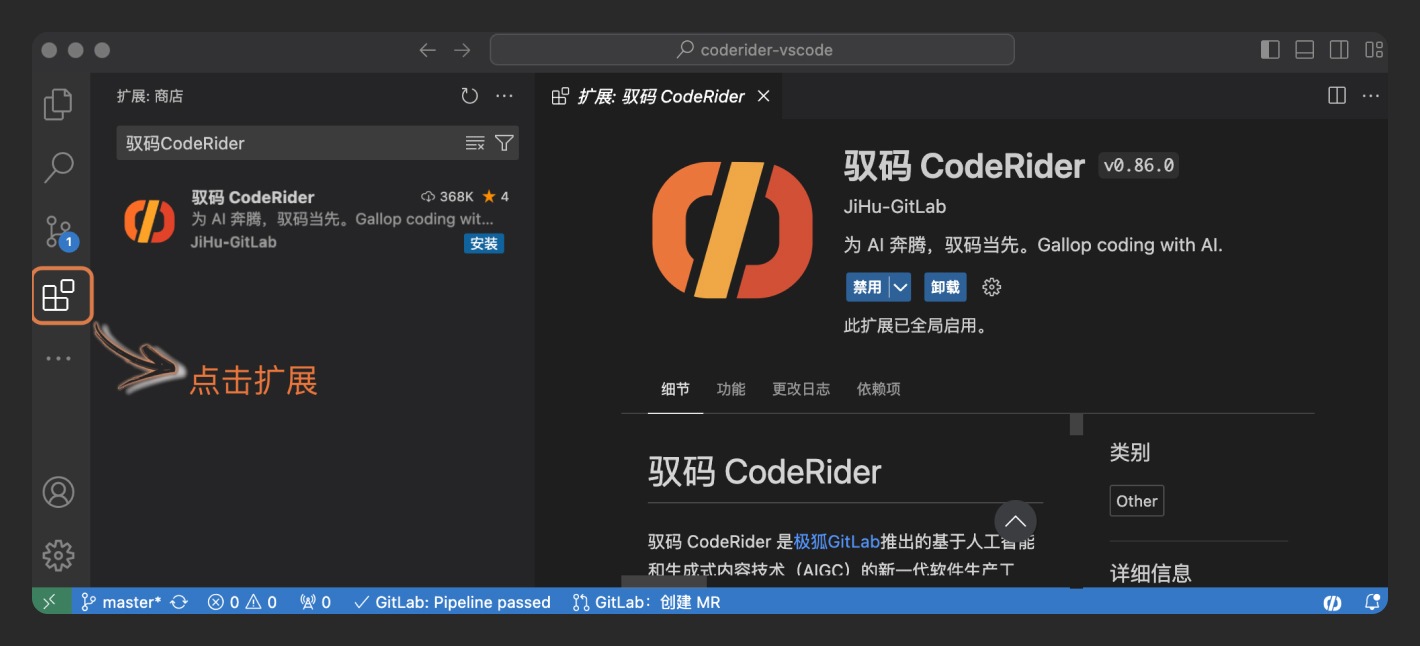Switch to the 更改日志 tab
1420x646 pixels.
click(800, 389)
